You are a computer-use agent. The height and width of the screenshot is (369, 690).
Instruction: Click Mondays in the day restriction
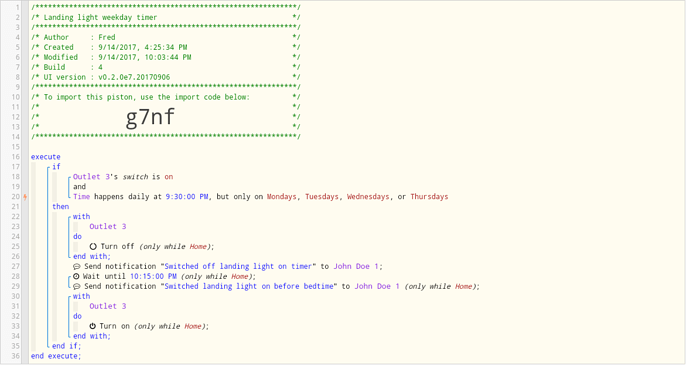click(x=282, y=197)
